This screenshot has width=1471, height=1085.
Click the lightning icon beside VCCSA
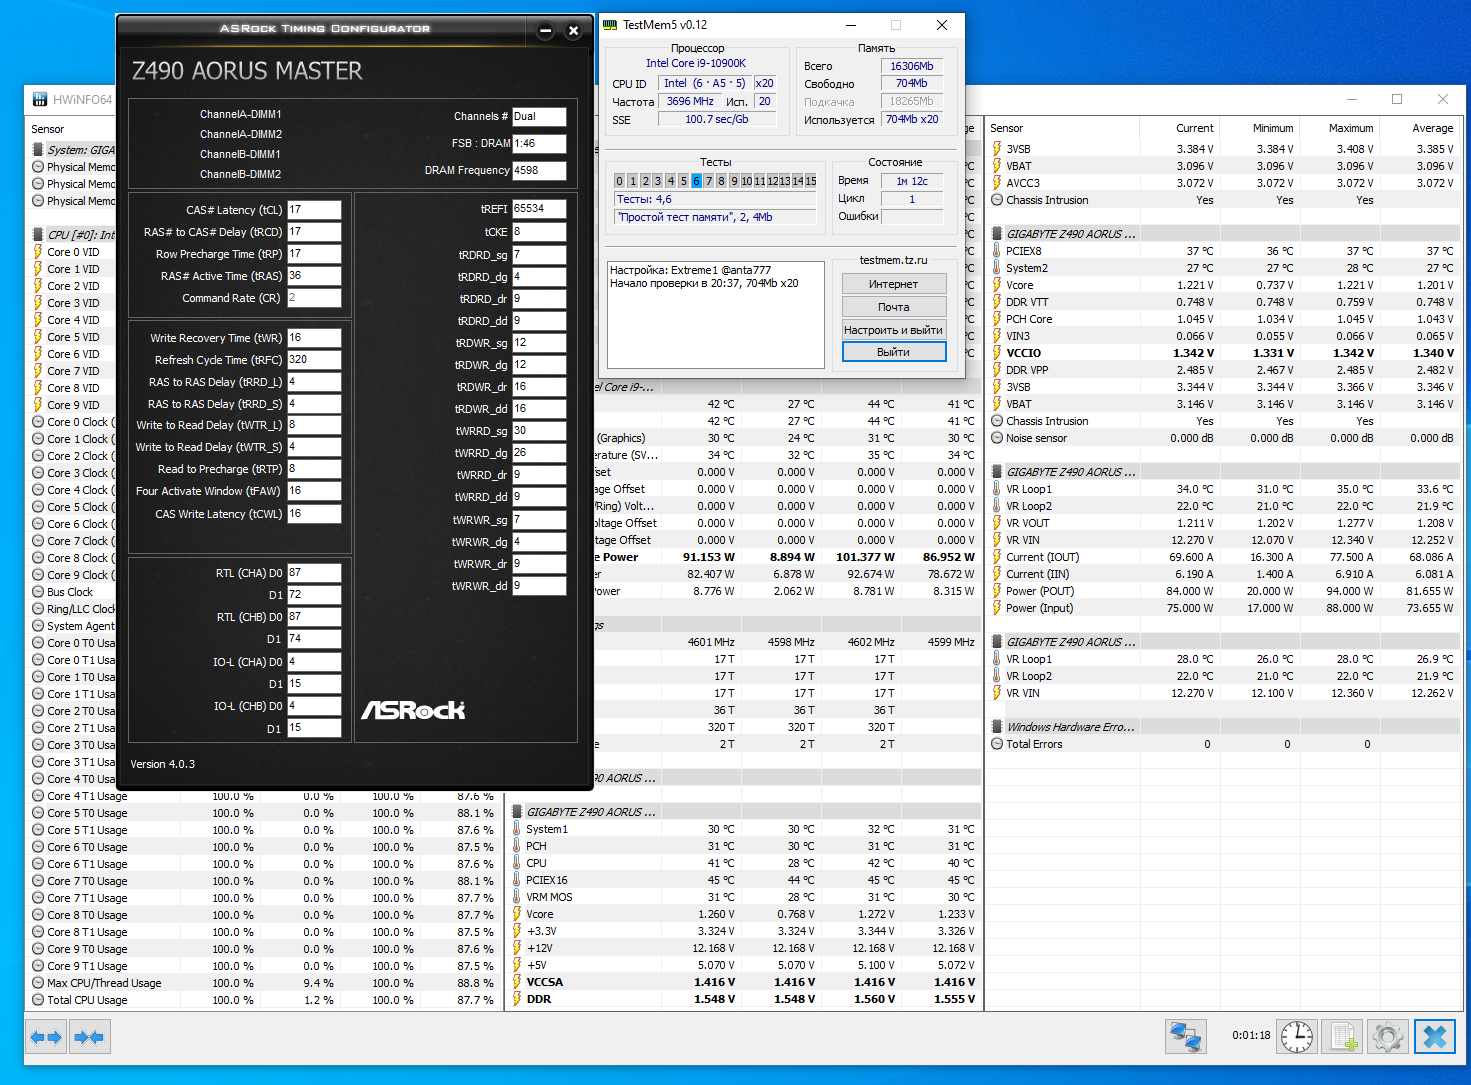pyautogui.click(x=517, y=982)
